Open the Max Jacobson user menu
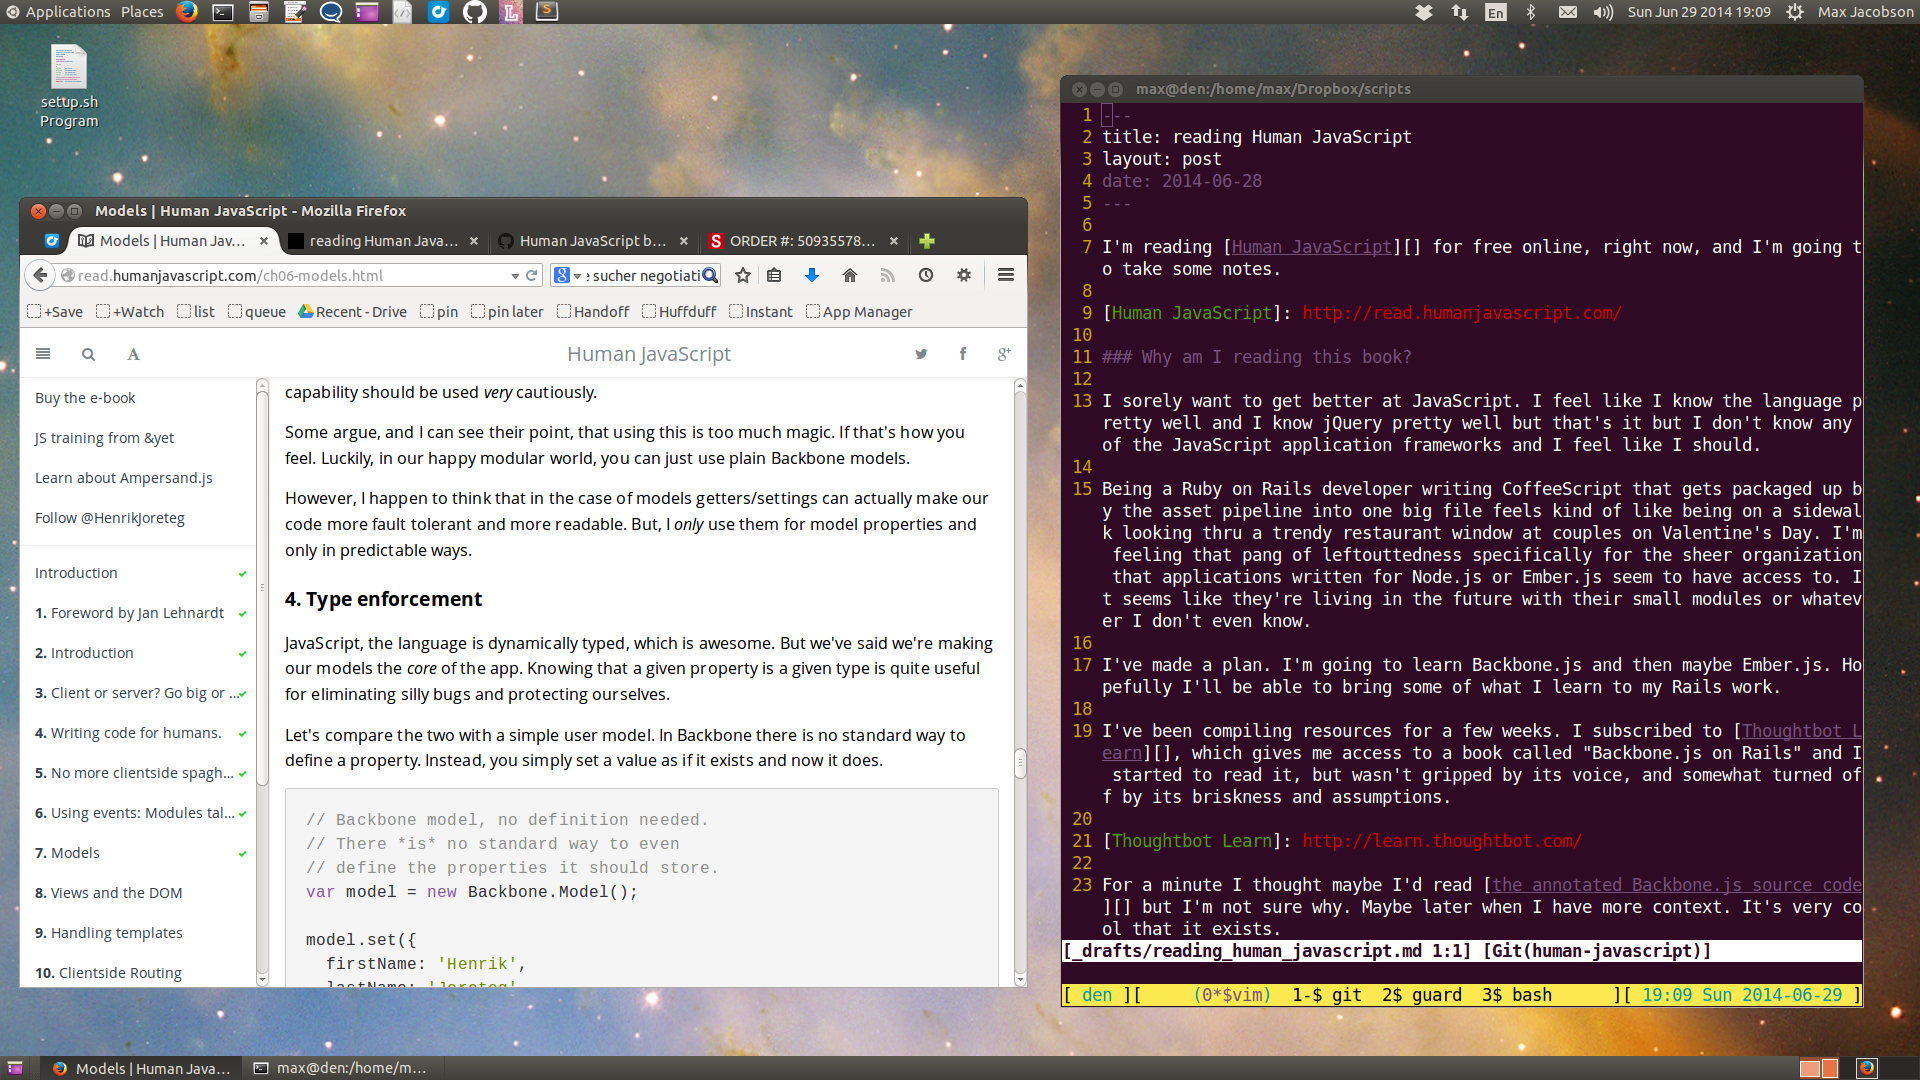1920x1080 pixels. tap(1865, 12)
